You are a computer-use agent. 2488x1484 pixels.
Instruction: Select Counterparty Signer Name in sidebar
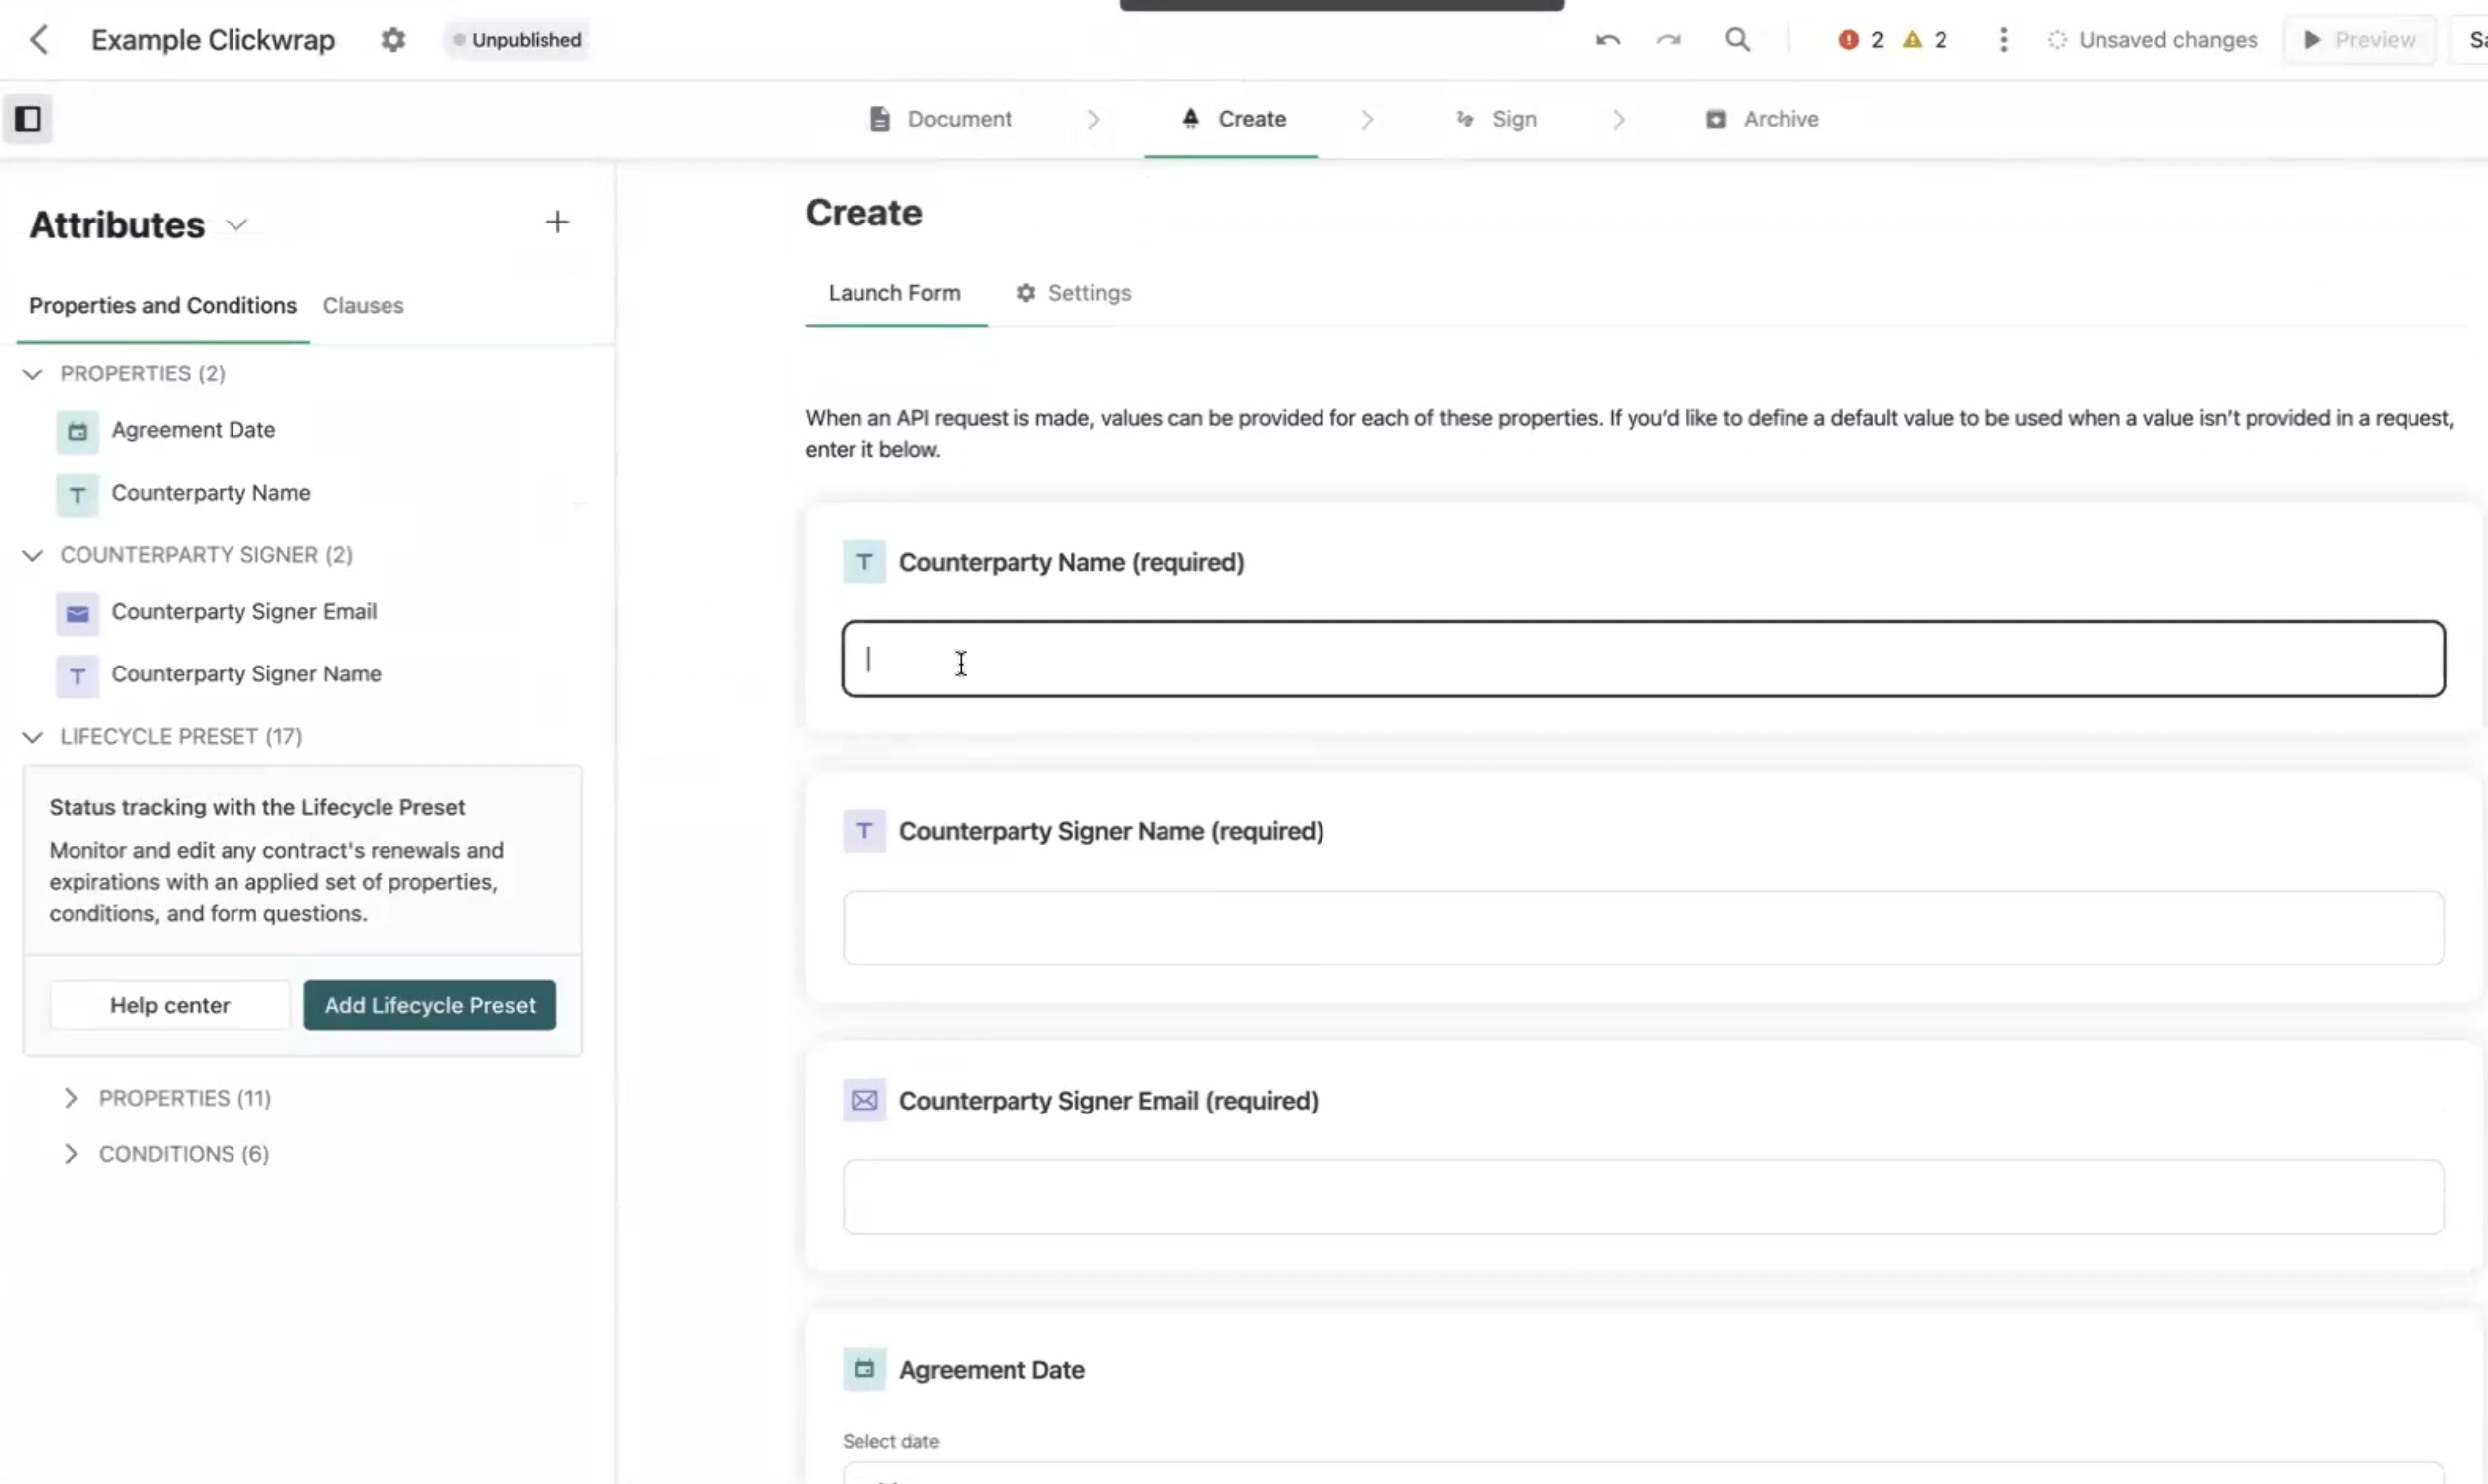[246, 676]
